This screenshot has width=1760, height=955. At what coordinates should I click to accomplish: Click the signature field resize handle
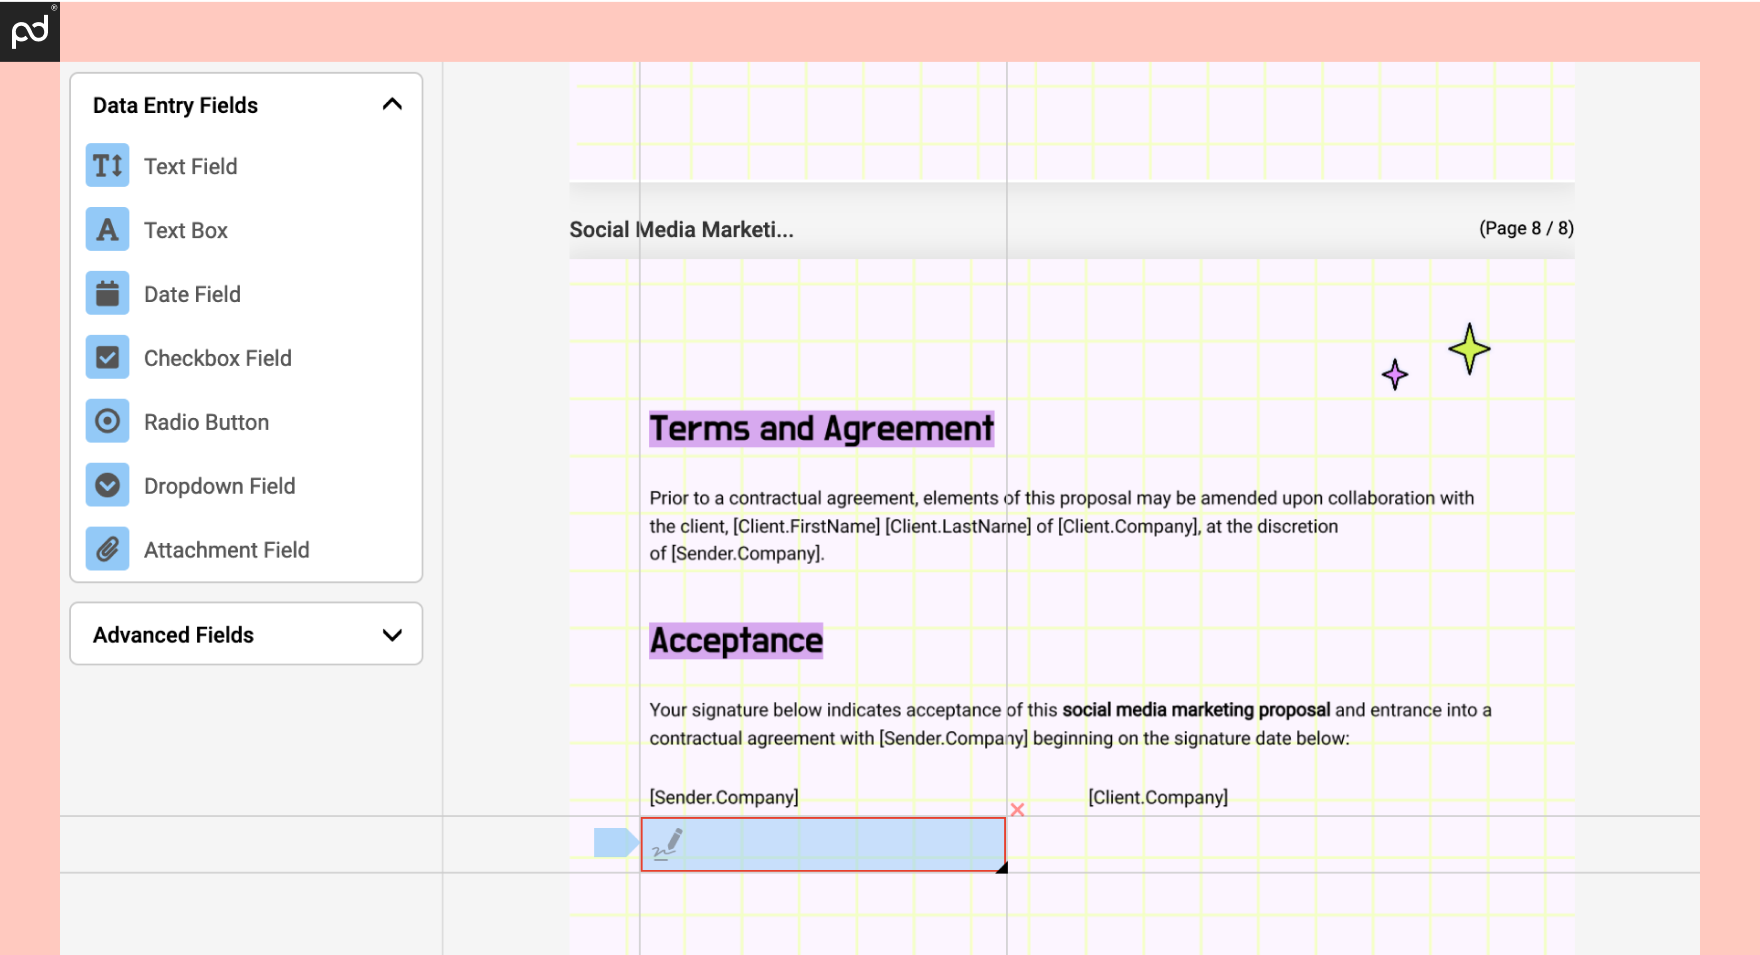(1002, 868)
